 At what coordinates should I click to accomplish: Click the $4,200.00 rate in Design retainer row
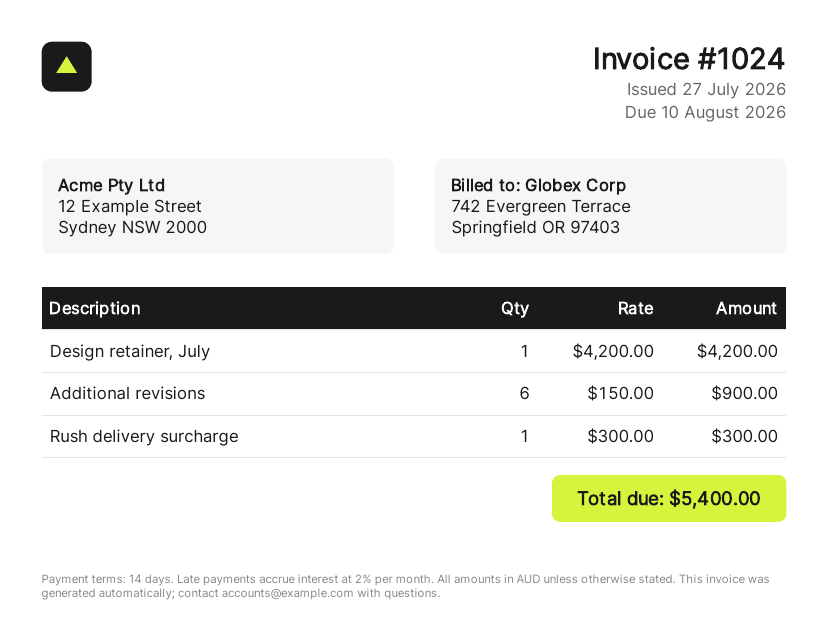click(613, 351)
